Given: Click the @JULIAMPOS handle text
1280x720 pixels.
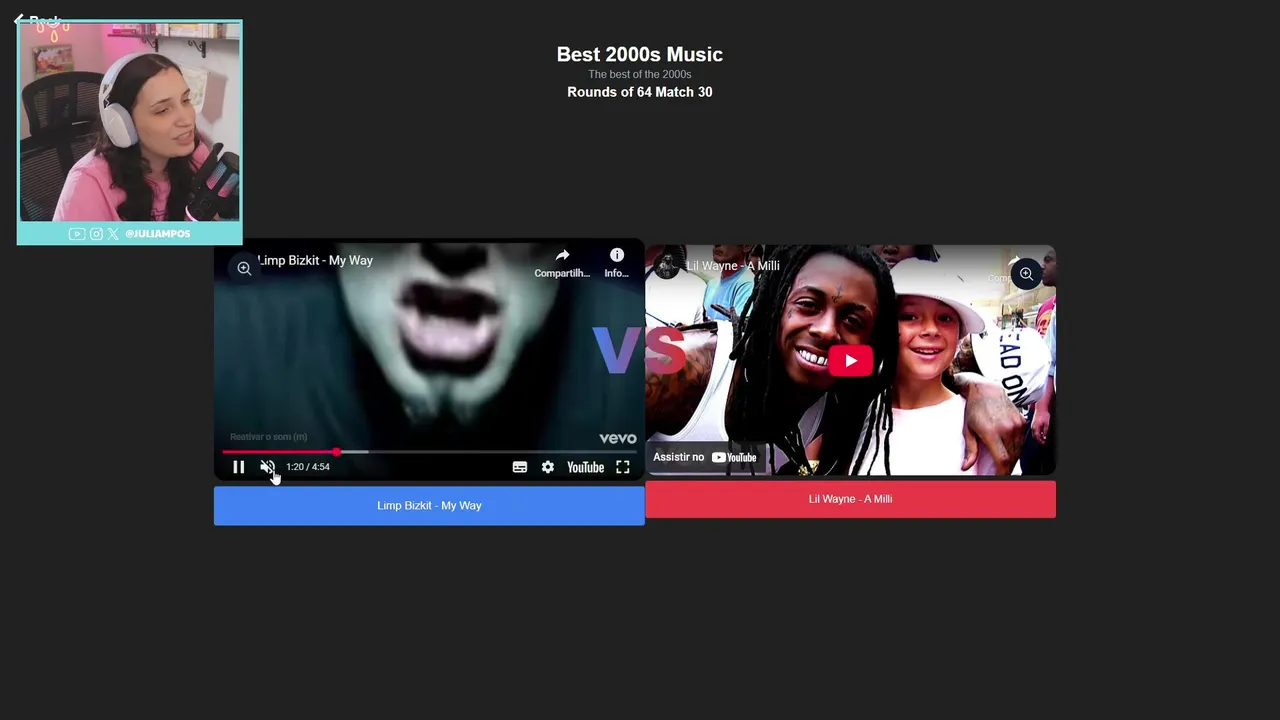Looking at the screenshot, I should [158, 234].
